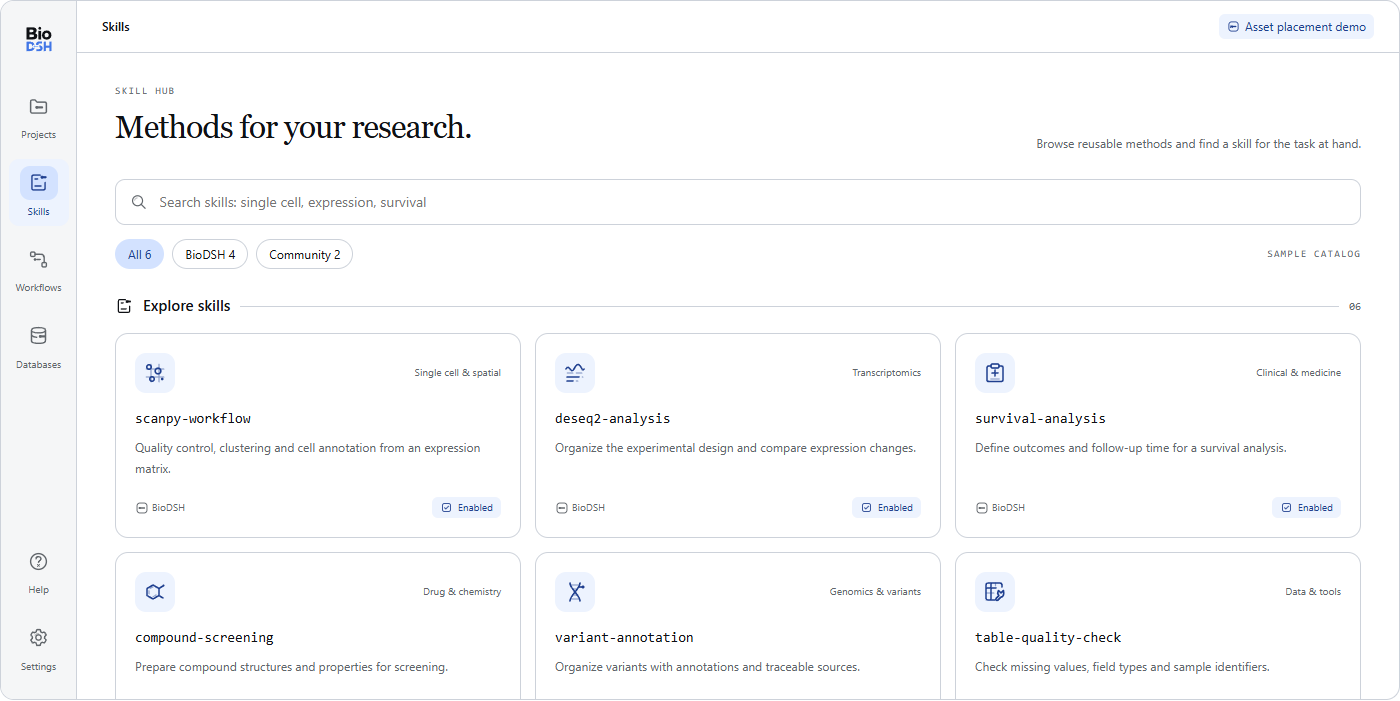Open the compound-screening skill title
This screenshot has height=701, width=1400.
[x=204, y=638]
